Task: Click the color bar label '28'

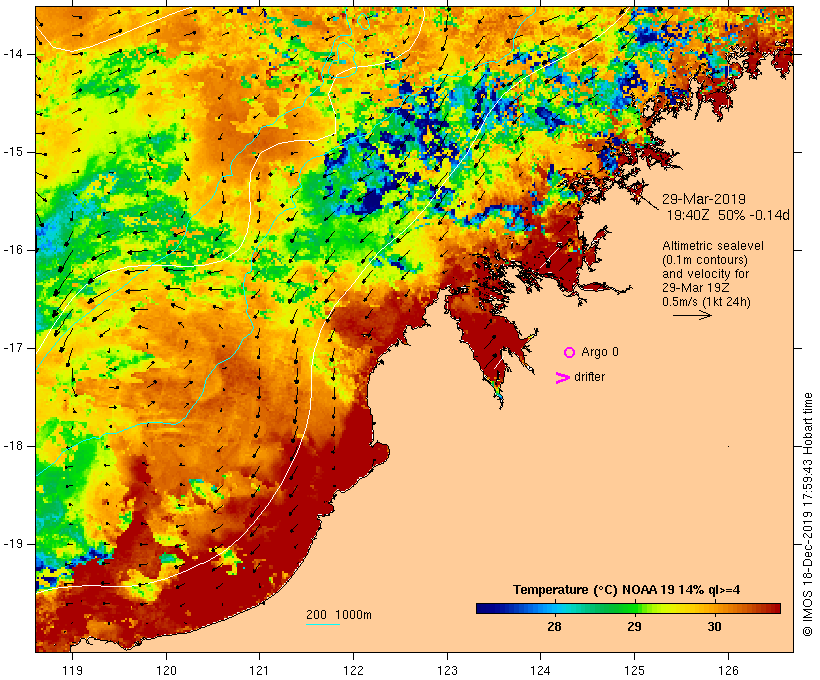Action: coord(554,627)
